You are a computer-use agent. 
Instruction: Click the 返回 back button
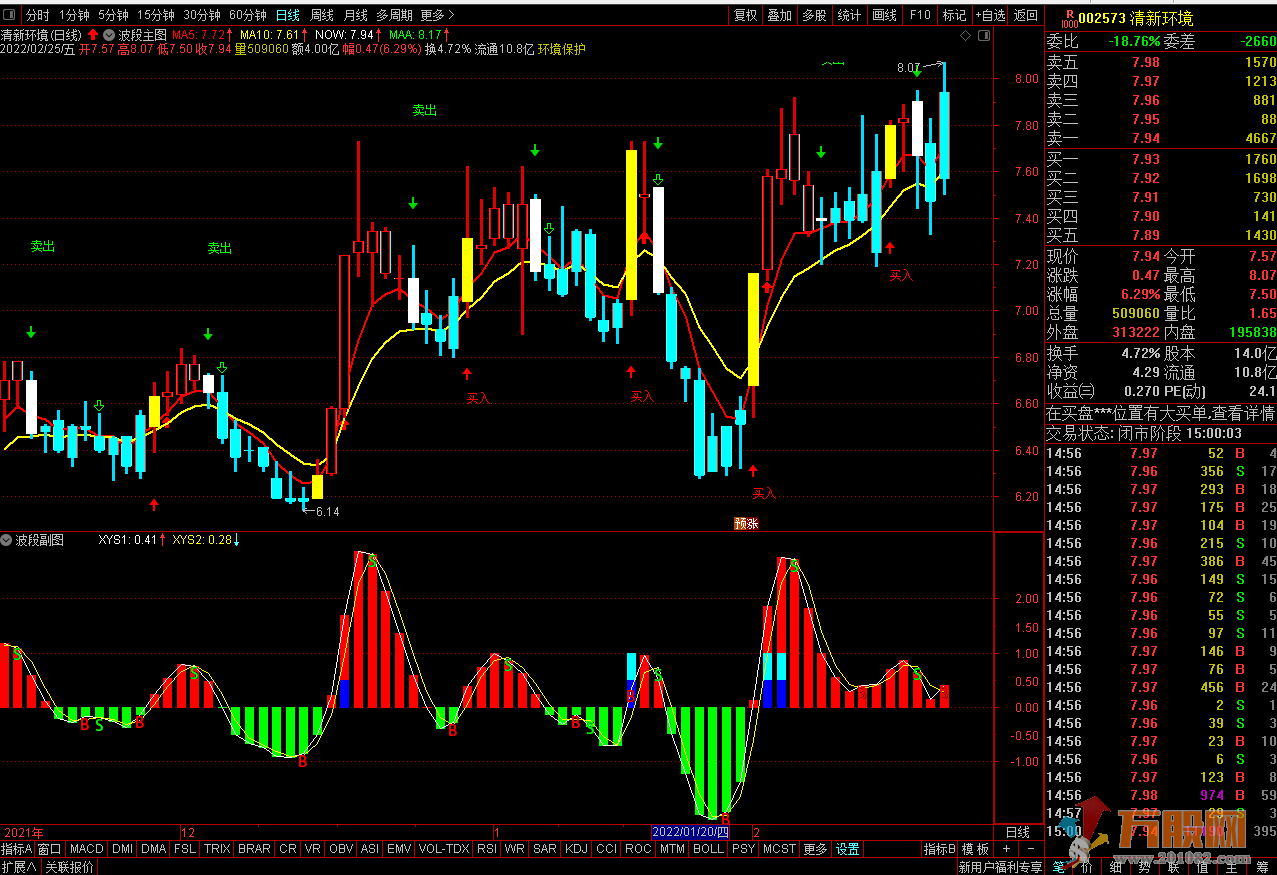coord(1026,15)
